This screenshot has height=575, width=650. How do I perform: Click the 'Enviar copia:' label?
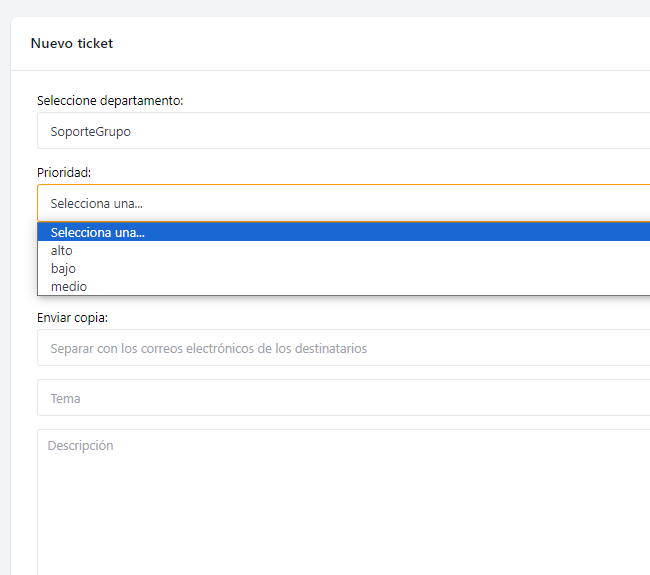(x=72, y=318)
